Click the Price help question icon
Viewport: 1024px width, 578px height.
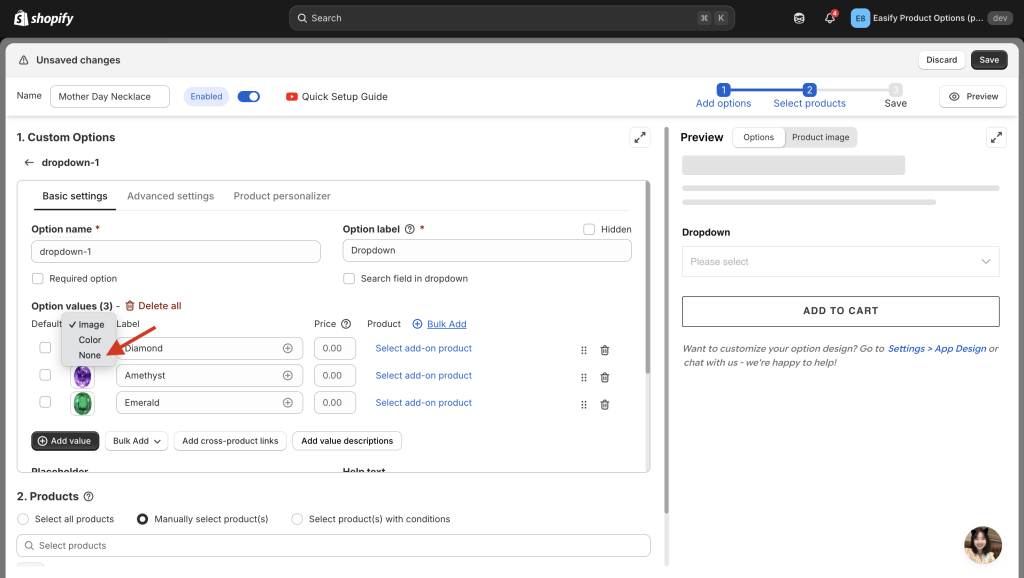346,324
